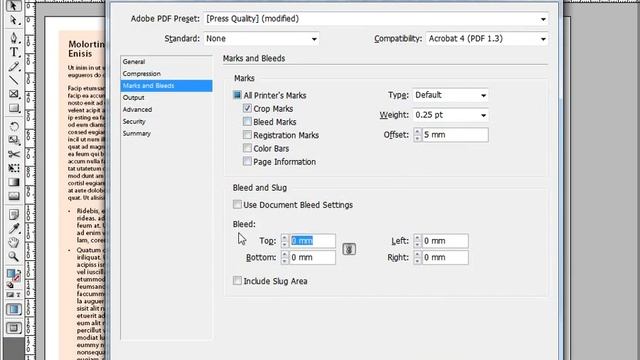Image resolution: width=640 pixels, height=360 pixels.
Task: Select the Rectangle Frame tool
Action: tap(13, 94)
